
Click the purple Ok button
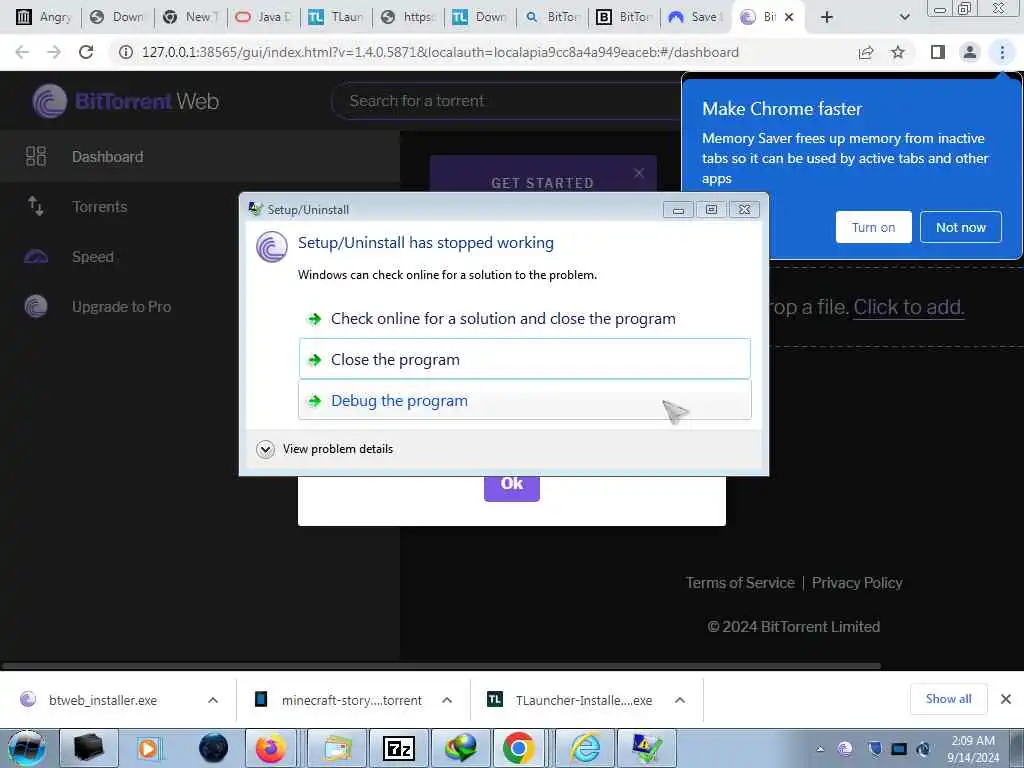[x=511, y=487]
